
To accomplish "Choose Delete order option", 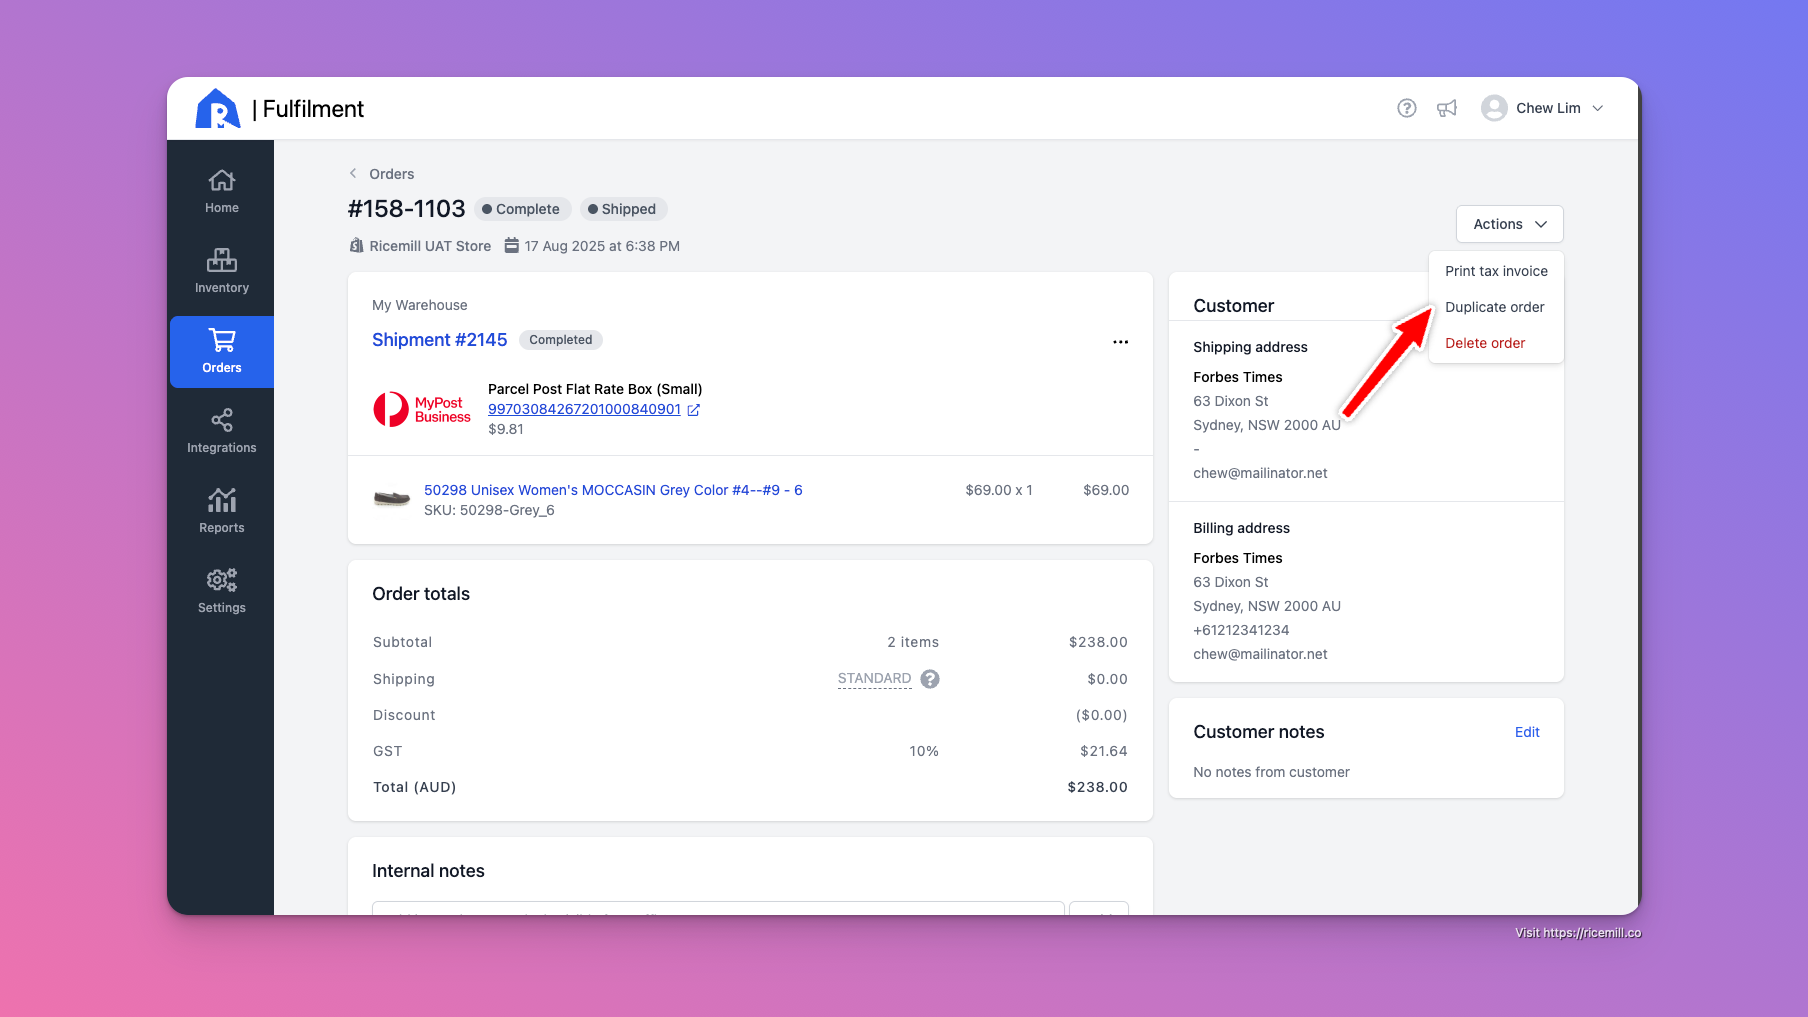I will point(1484,343).
